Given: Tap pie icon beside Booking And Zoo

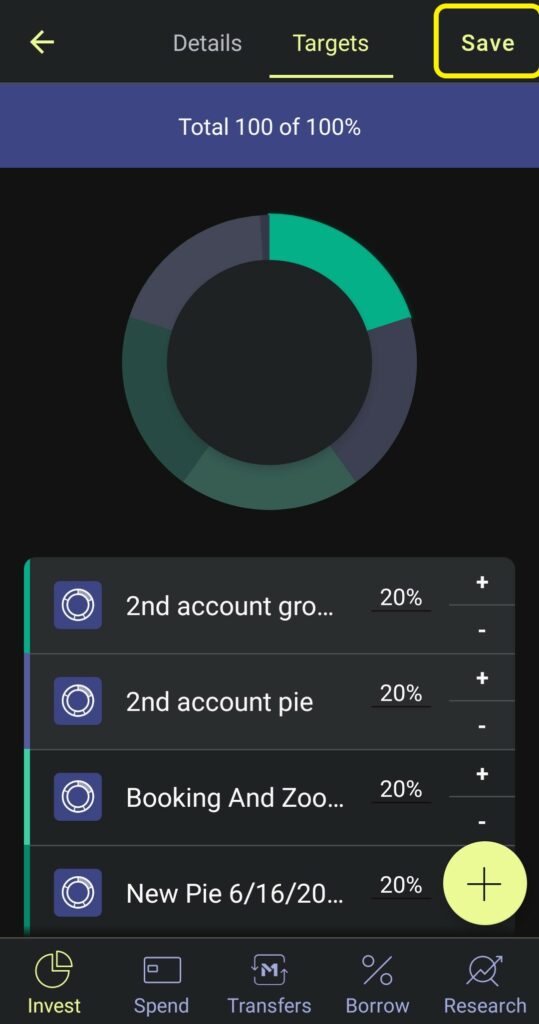Looking at the screenshot, I should tap(78, 797).
